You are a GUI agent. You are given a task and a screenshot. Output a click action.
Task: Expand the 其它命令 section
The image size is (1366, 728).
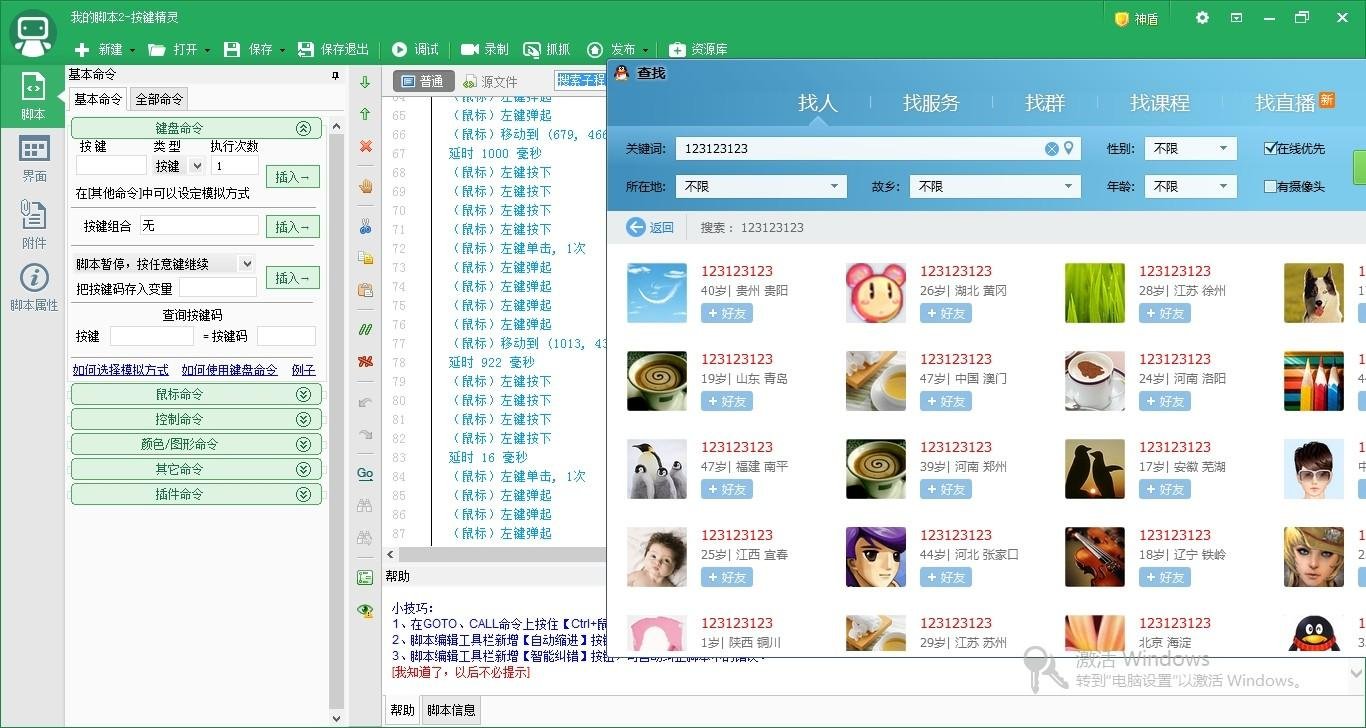click(x=197, y=469)
